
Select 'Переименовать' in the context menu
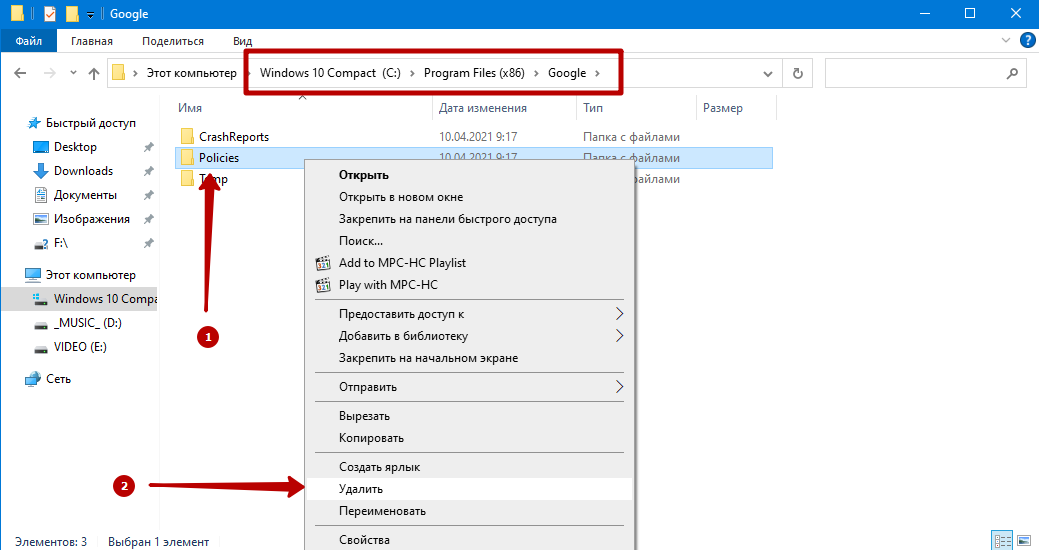[x=382, y=511]
